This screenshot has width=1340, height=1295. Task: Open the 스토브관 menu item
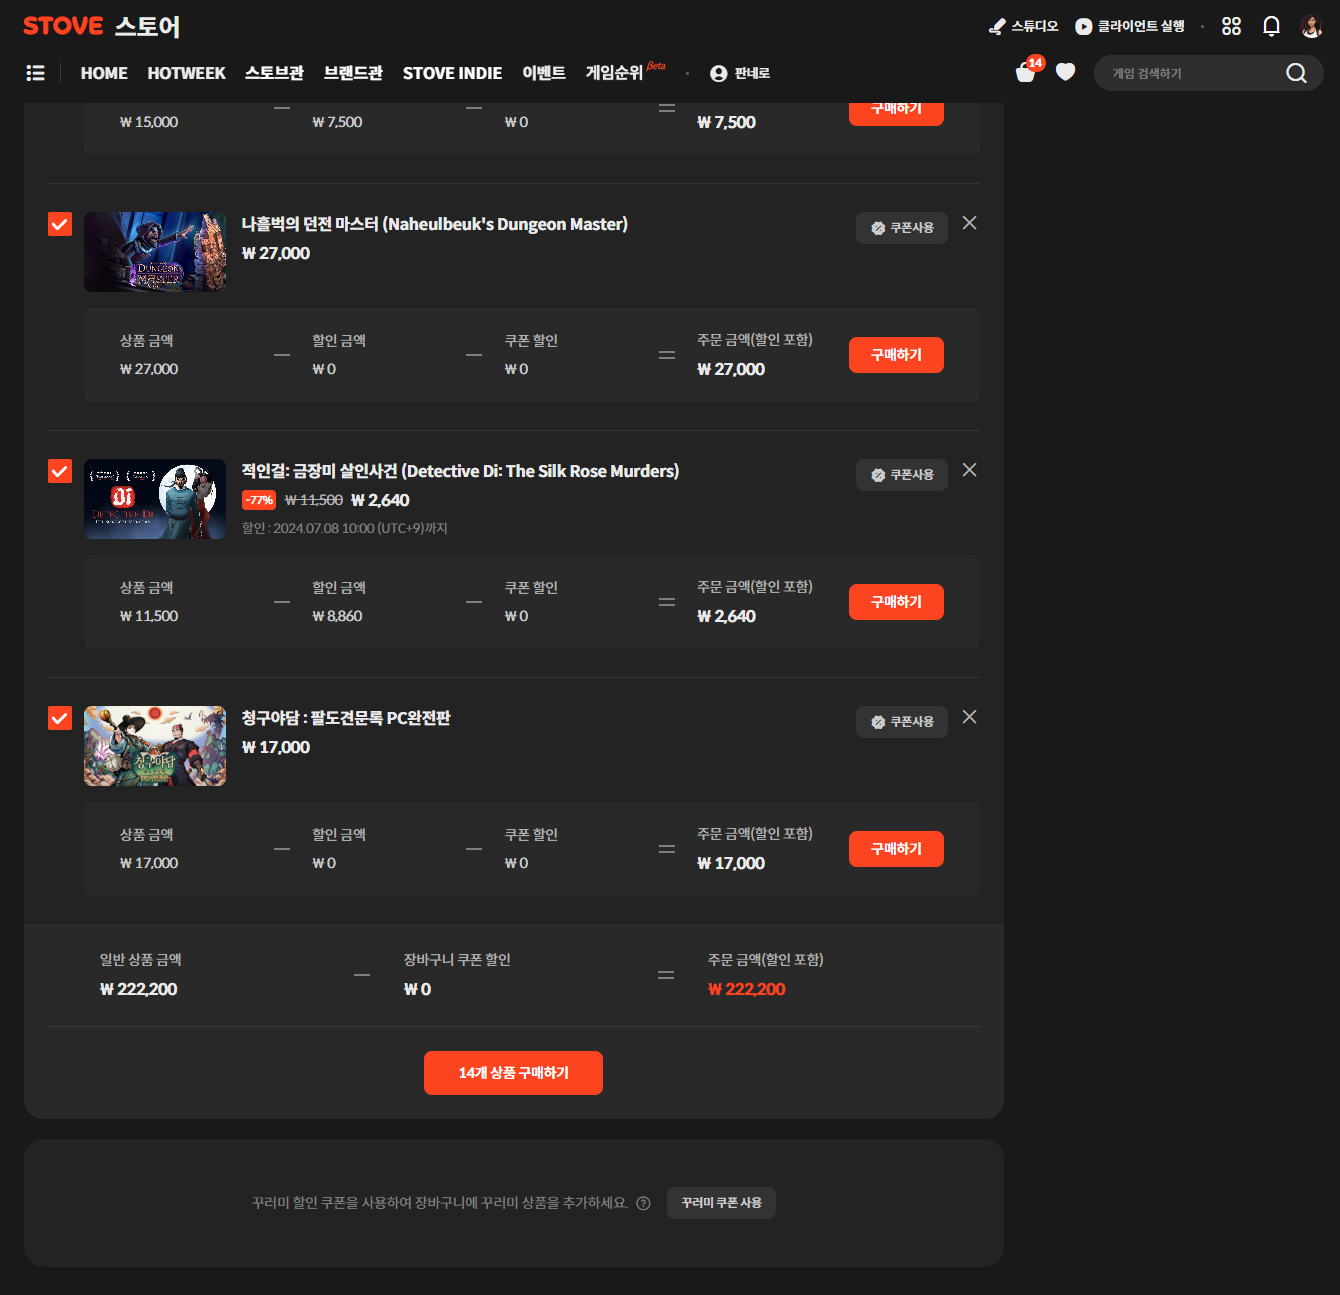[274, 73]
